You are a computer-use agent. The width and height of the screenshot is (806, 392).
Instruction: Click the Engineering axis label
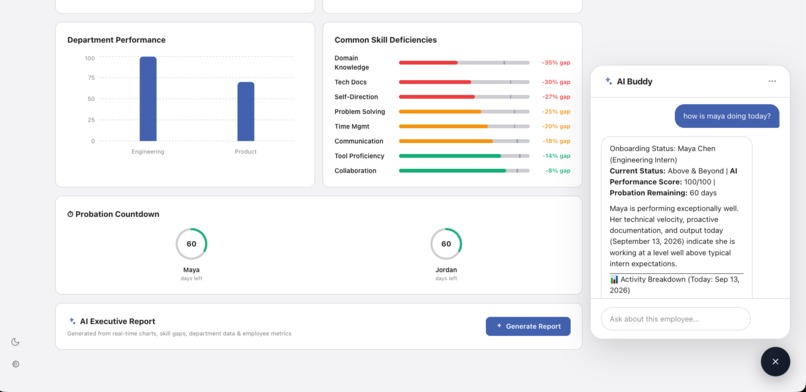(x=148, y=152)
